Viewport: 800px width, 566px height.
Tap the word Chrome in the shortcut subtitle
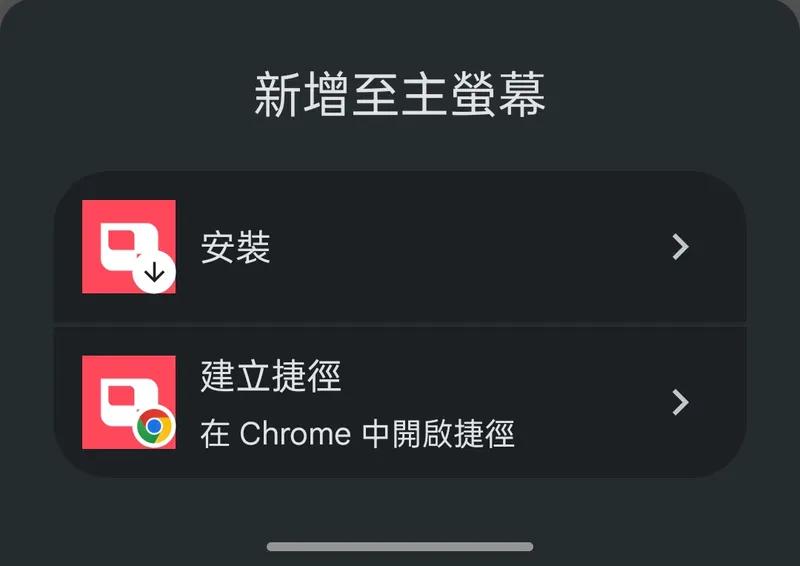(295, 434)
